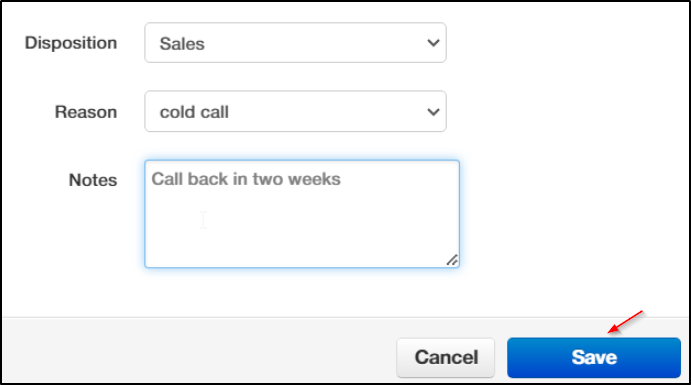691x385 pixels.
Task: Click the grey footer bar left of Cancel
Action: point(198,350)
